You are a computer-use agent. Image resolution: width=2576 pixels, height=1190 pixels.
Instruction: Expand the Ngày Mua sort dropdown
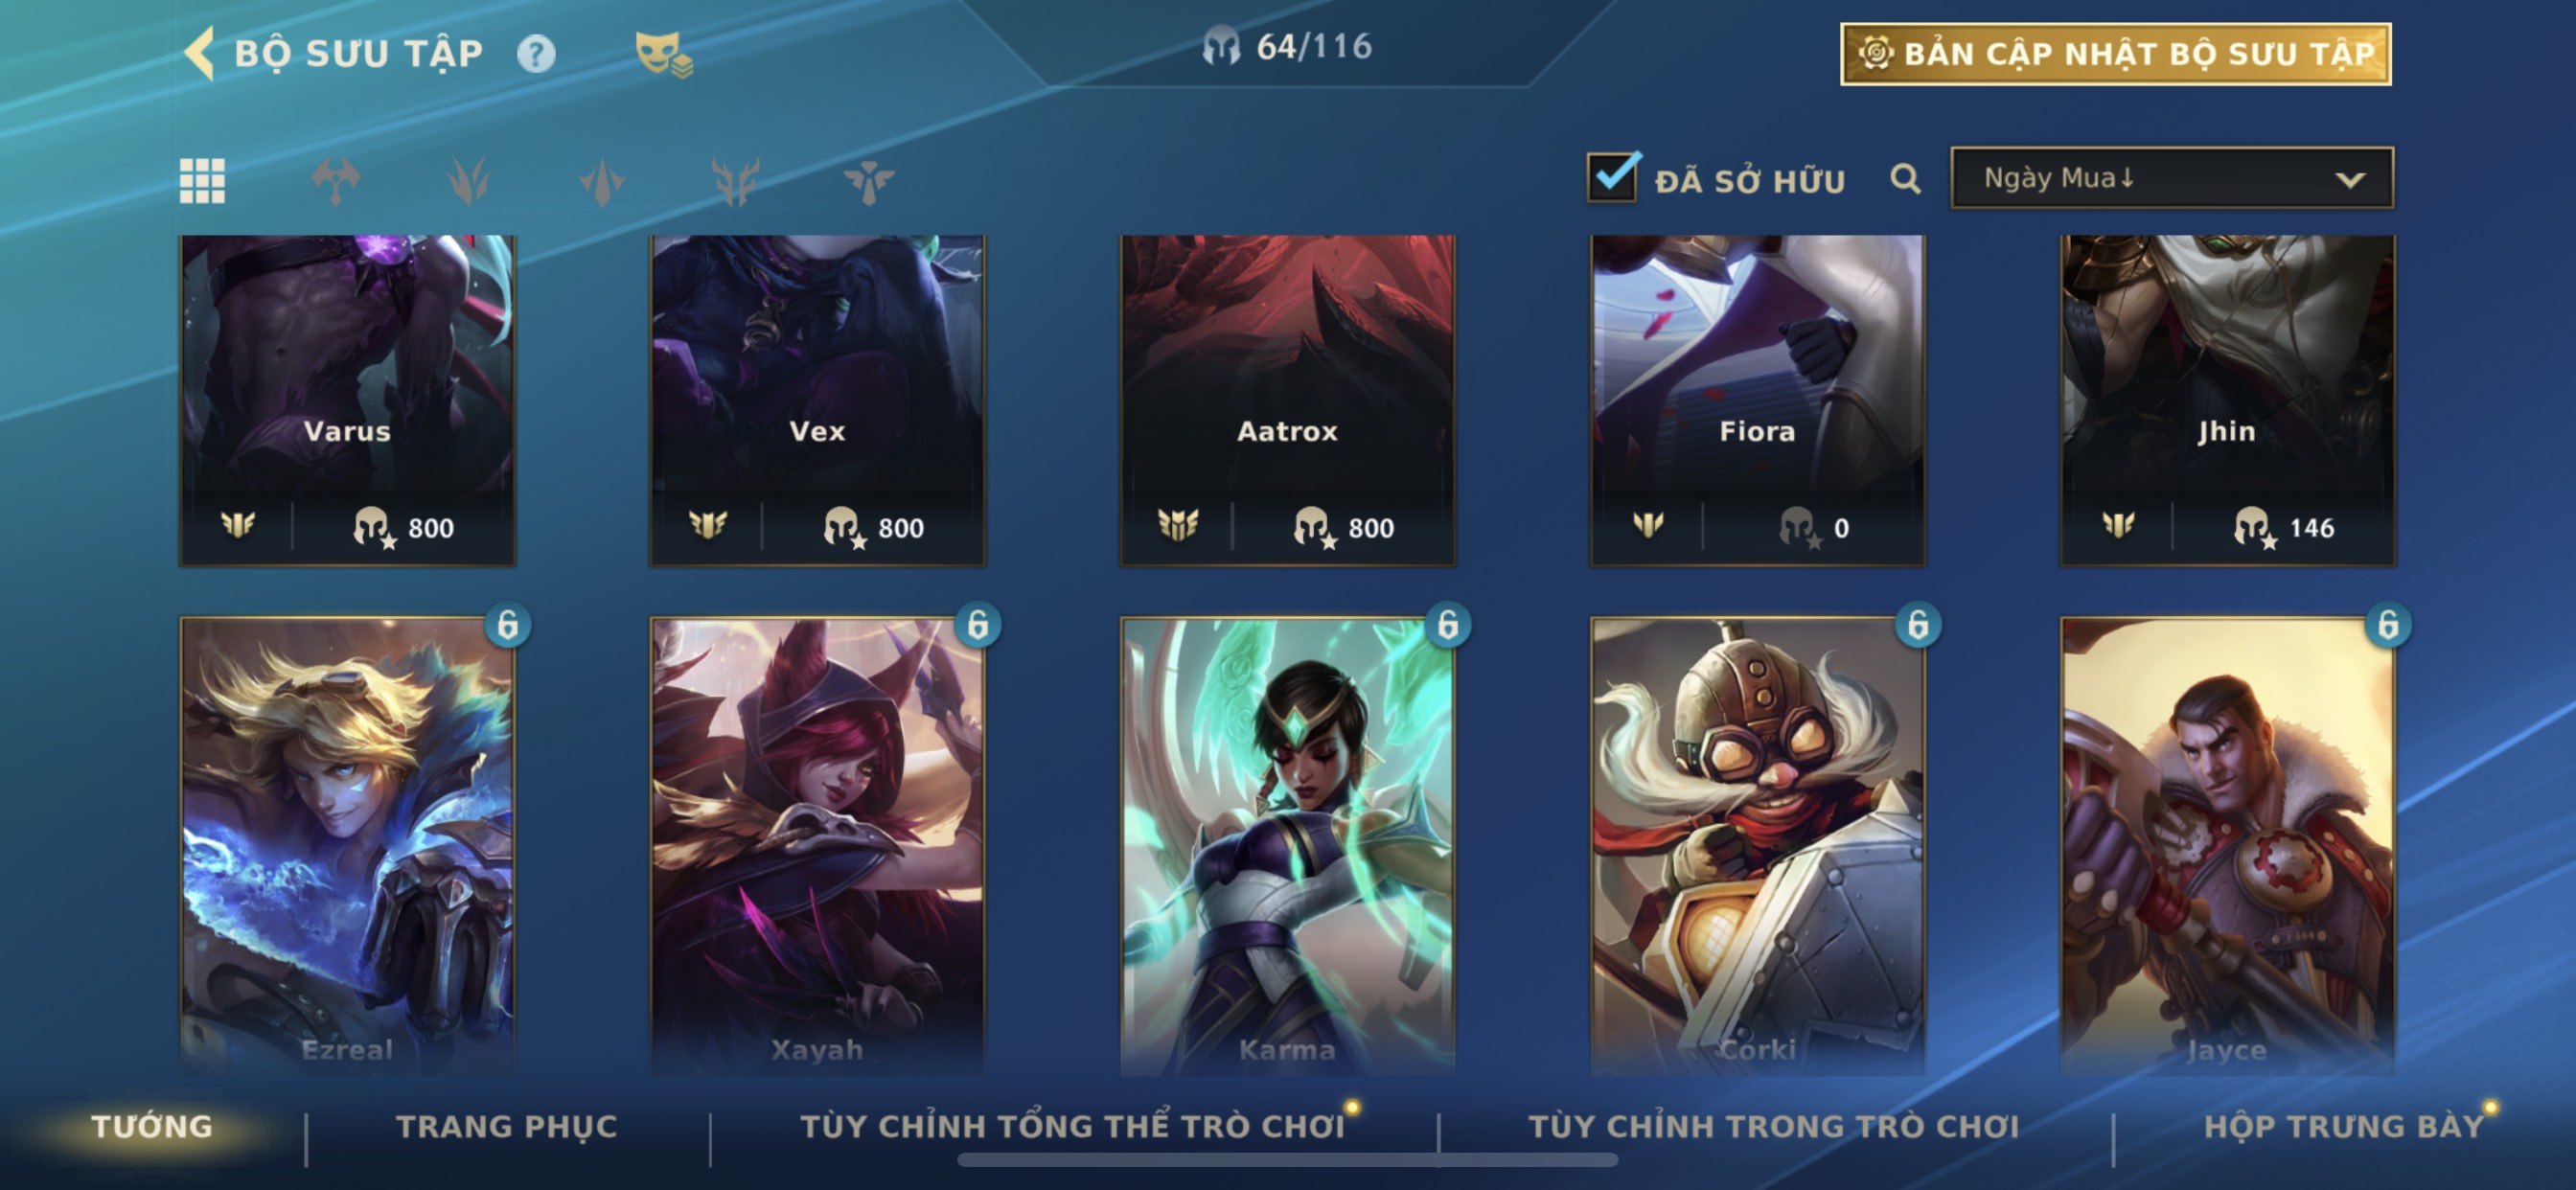[x=2172, y=179]
